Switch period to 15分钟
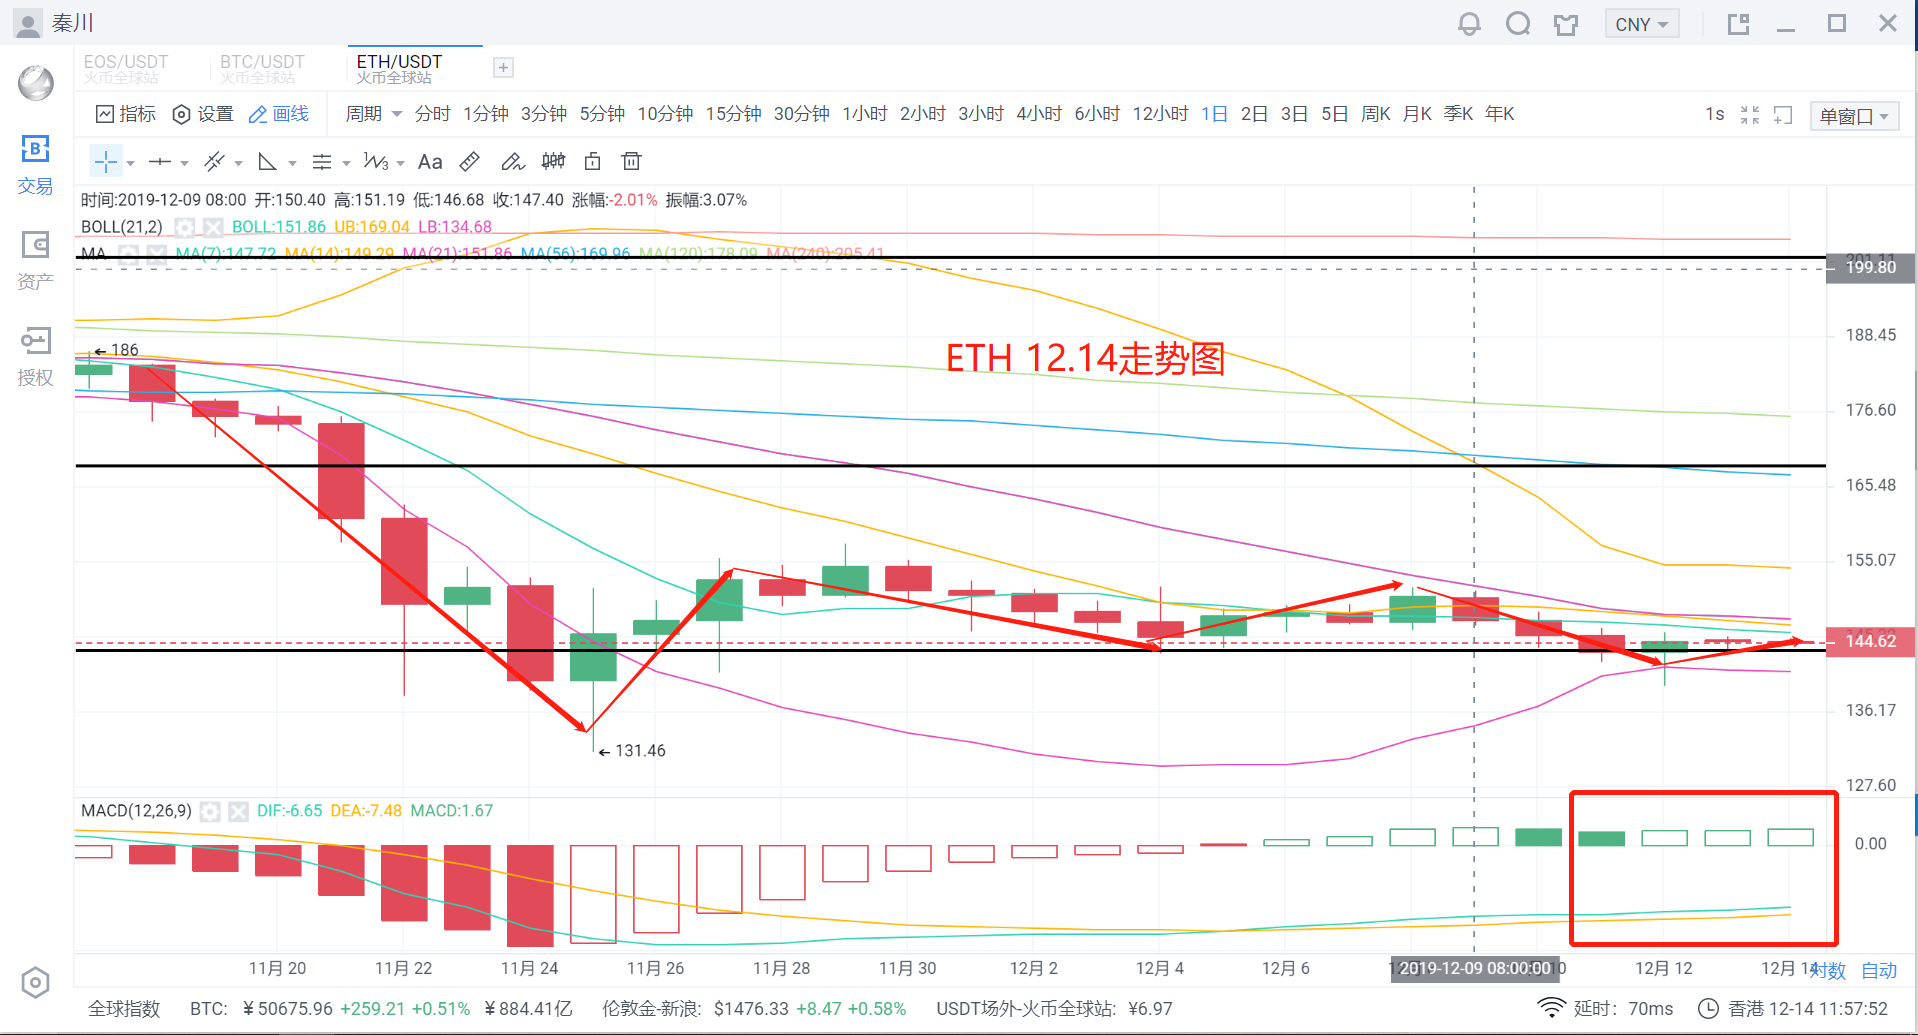Image resolution: width=1918 pixels, height=1035 pixels. (734, 114)
